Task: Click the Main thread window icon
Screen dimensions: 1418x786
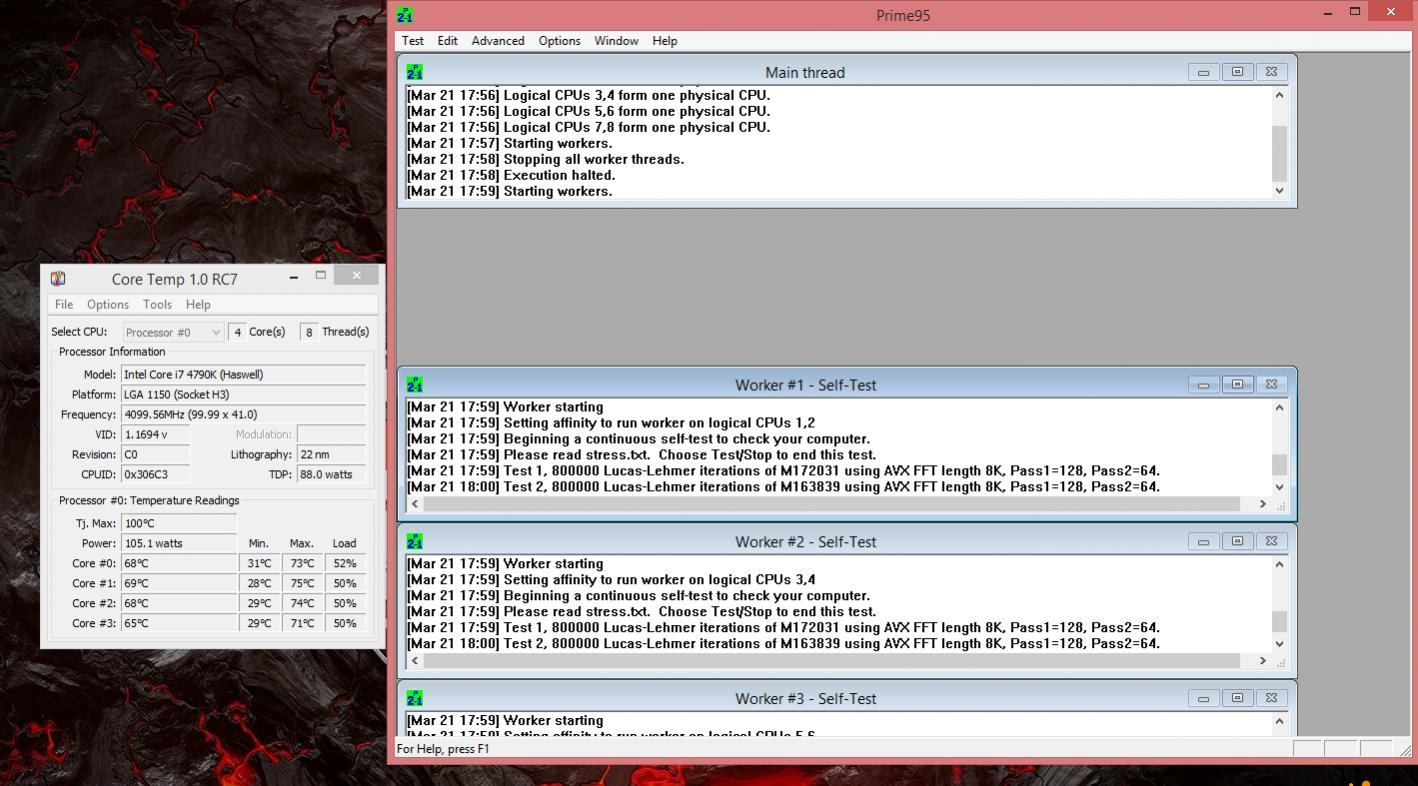Action: click(x=415, y=72)
